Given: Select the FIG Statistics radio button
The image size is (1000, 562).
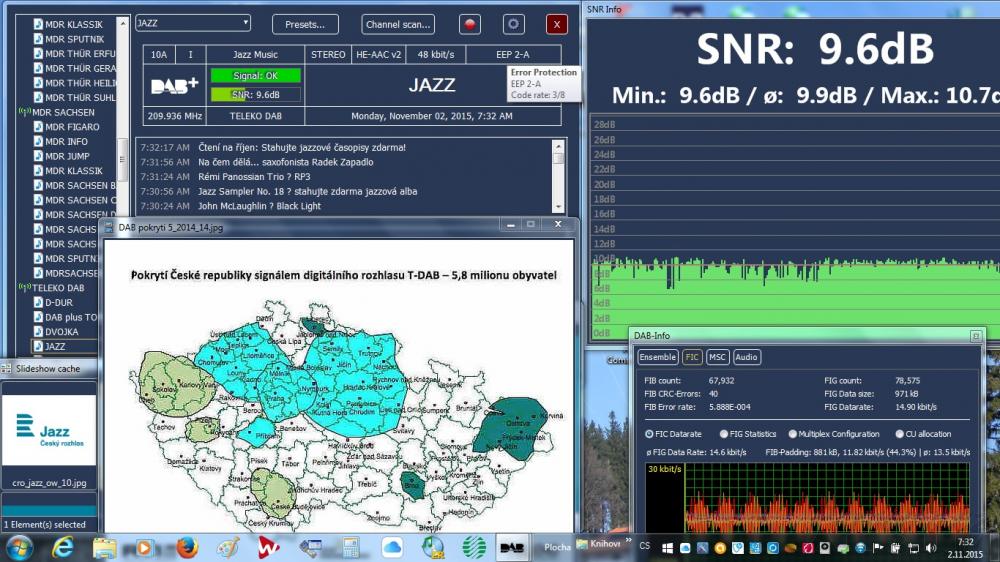Looking at the screenshot, I should point(724,434).
